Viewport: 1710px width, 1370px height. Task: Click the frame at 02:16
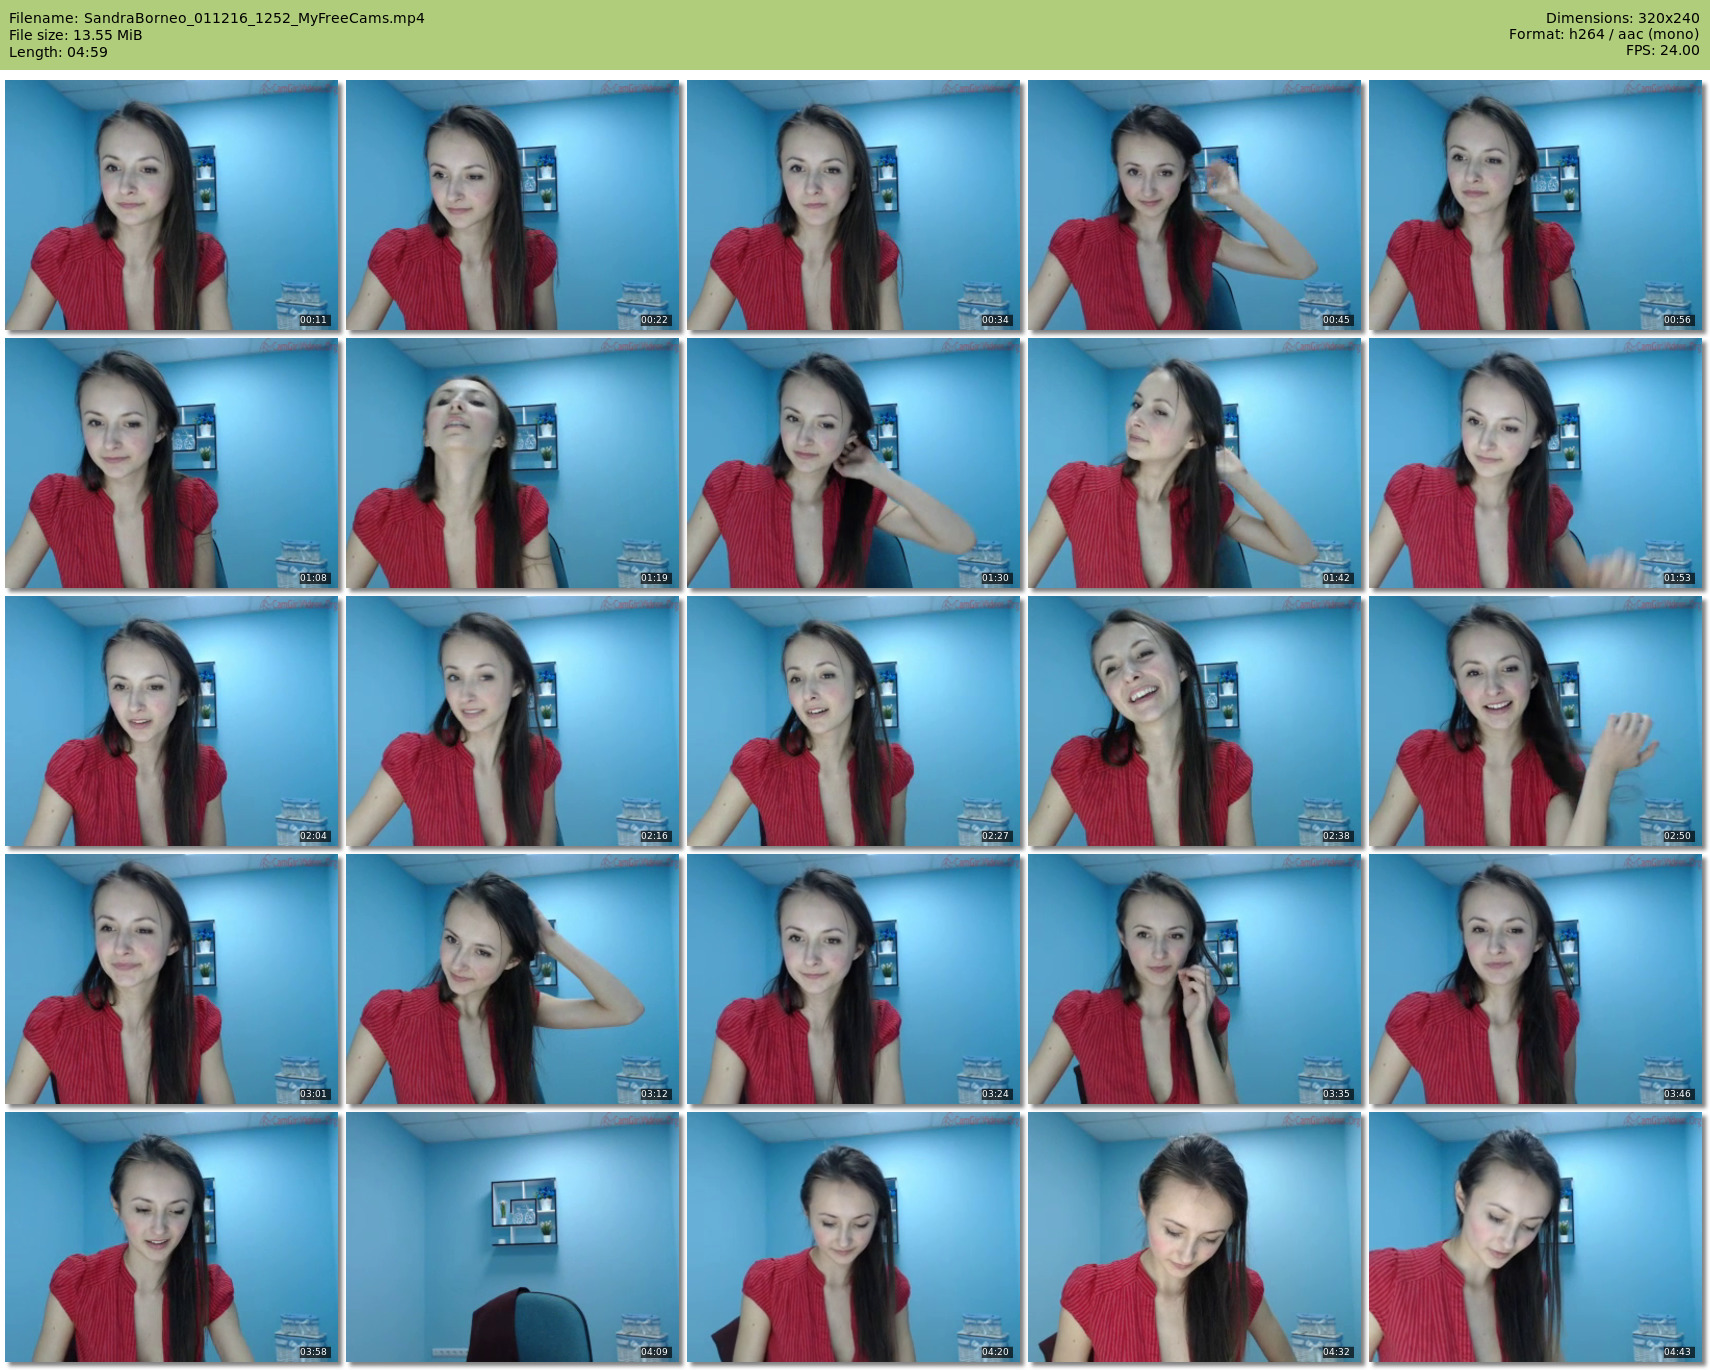pyautogui.click(x=513, y=721)
